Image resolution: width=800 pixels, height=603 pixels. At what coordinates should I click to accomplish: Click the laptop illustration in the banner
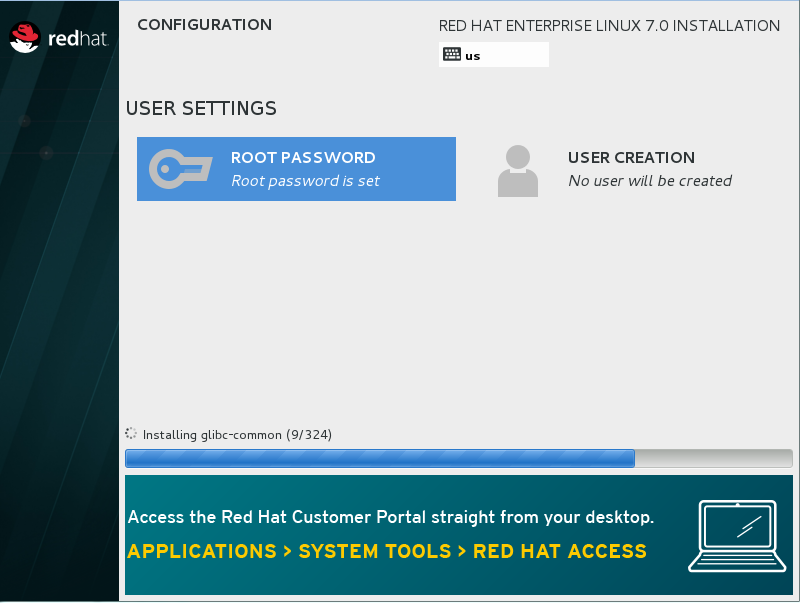(x=733, y=536)
